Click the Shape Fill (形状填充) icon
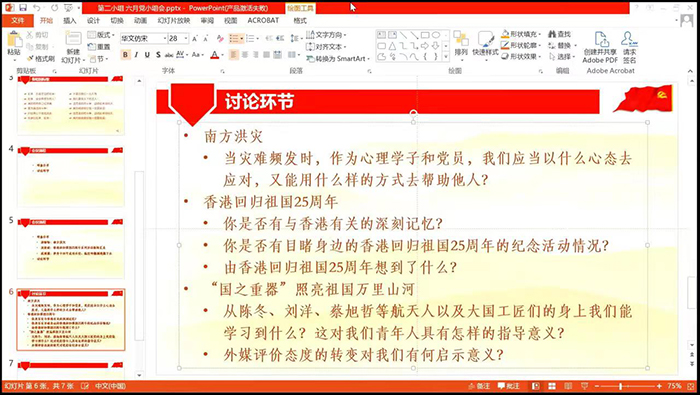 coord(505,34)
